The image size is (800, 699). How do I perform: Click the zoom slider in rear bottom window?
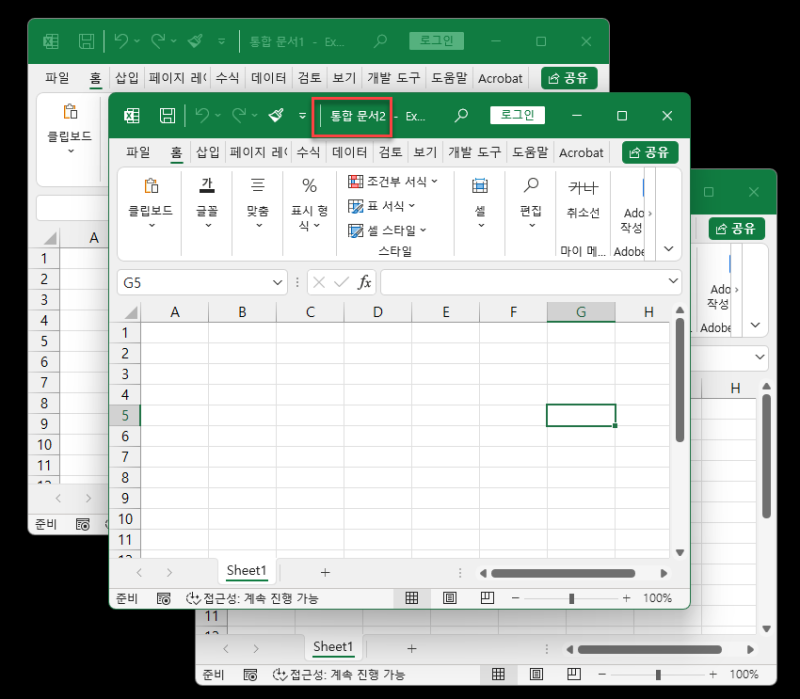click(x=658, y=675)
